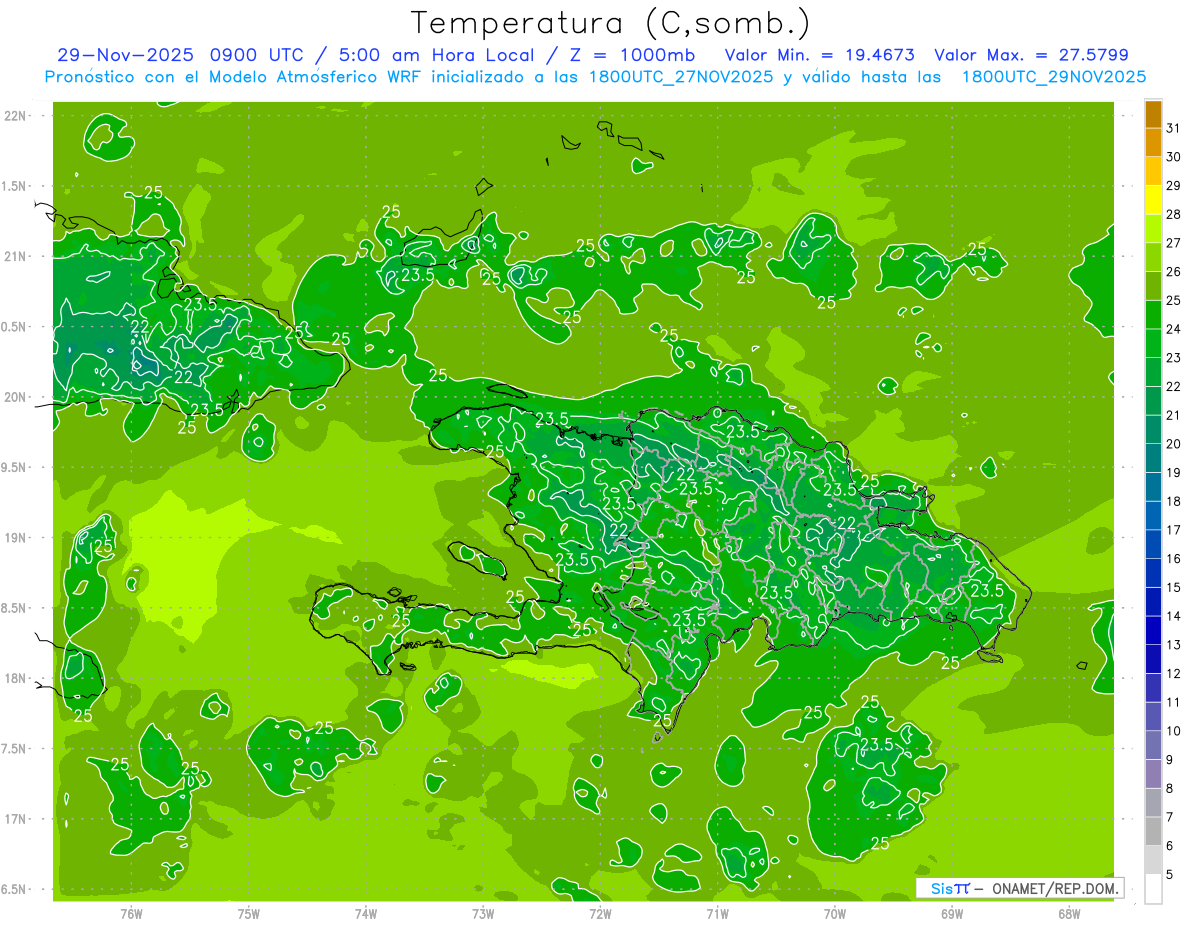
Task: Click the dark blue legend band between 13 and 14
Action: 1153,631
